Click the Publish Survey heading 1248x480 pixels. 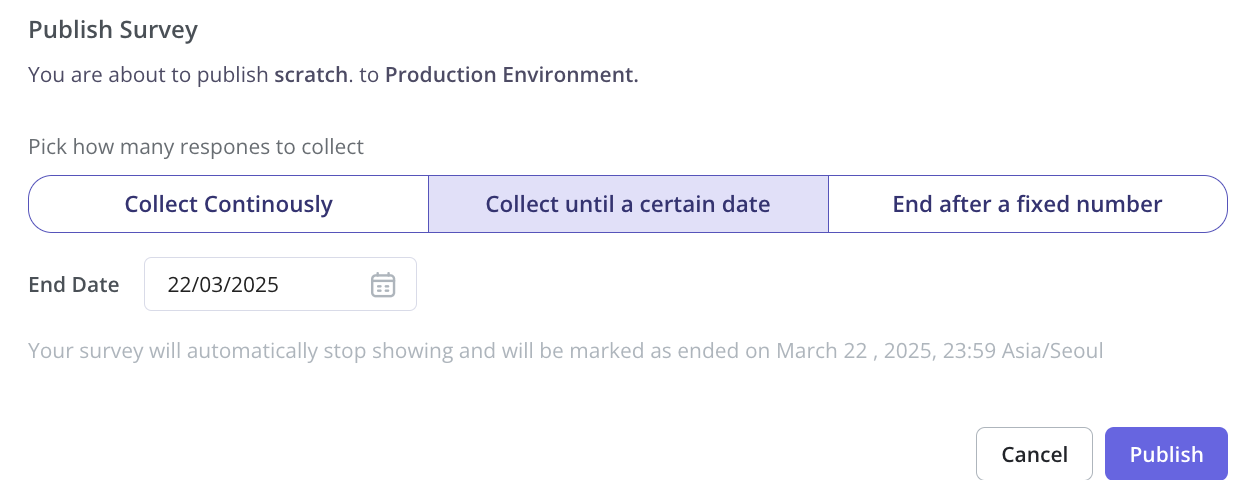[113, 30]
